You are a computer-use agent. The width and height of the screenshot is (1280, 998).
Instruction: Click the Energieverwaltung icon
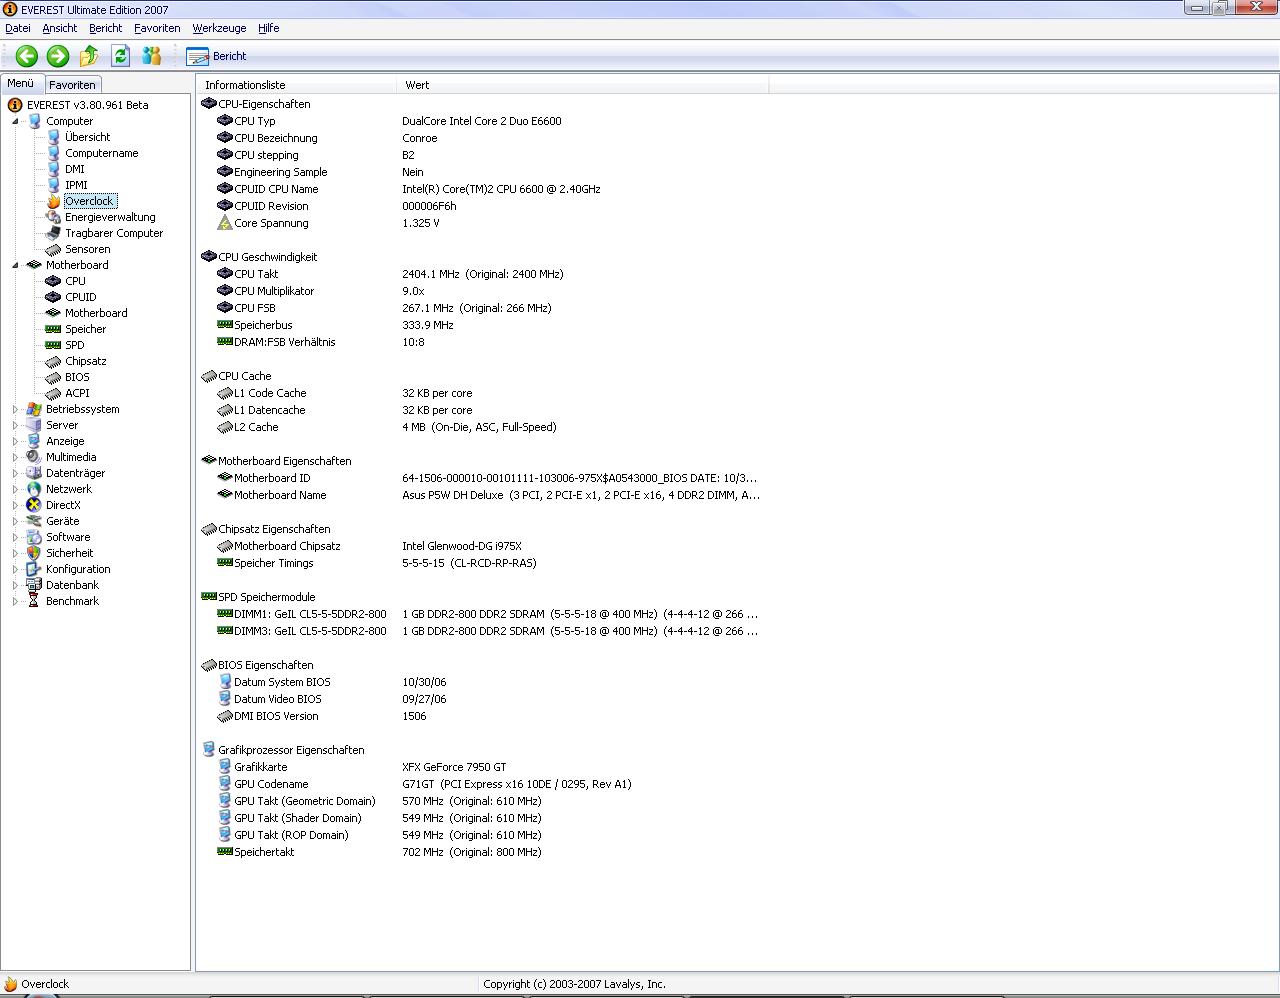[53, 217]
